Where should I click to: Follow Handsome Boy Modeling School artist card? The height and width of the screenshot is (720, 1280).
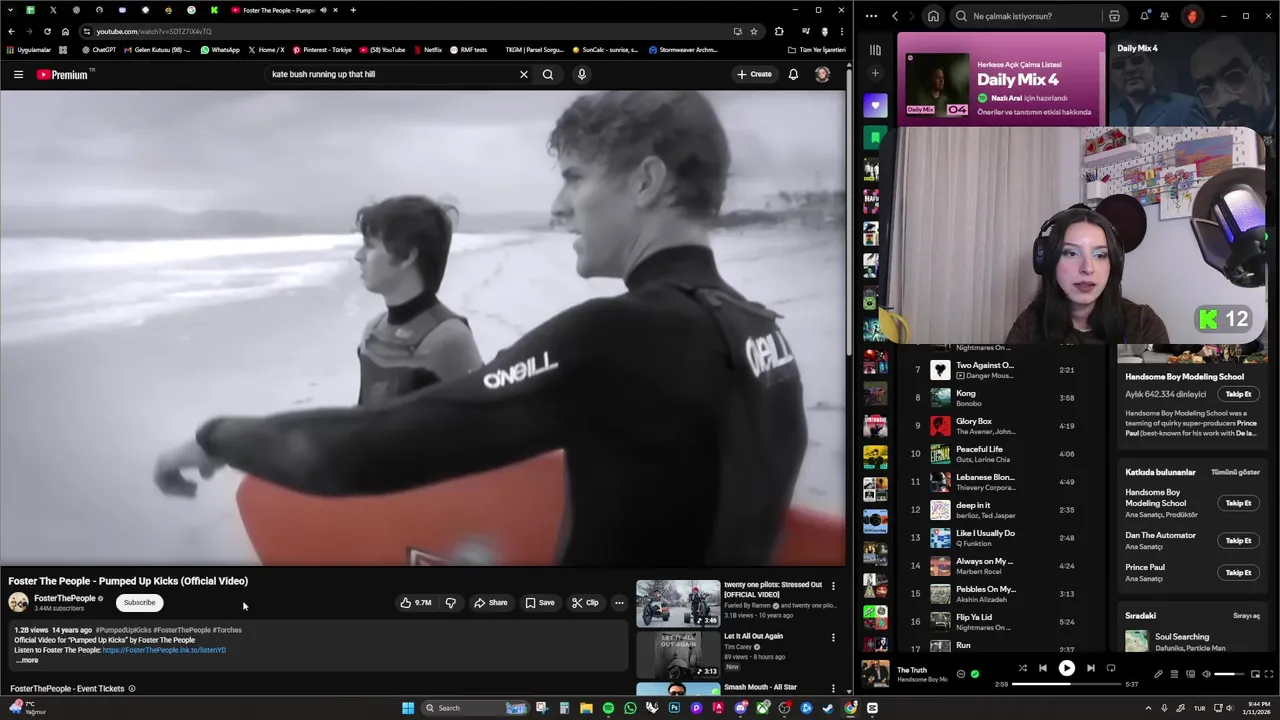click(1238, 394)
